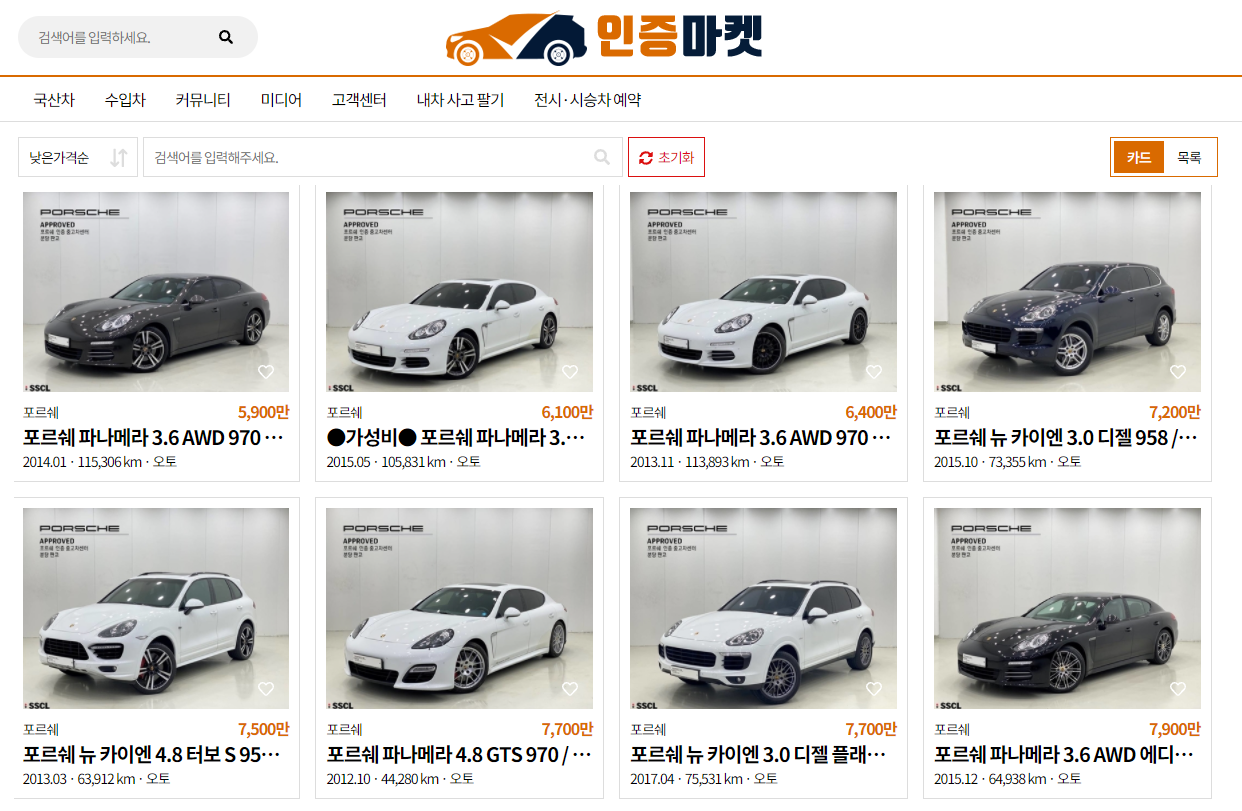Viewport: 1242px width, 811px height.
Task: Click details 2014.01 · 115,306 km · 오토
Action: click(x=100, y=462)
